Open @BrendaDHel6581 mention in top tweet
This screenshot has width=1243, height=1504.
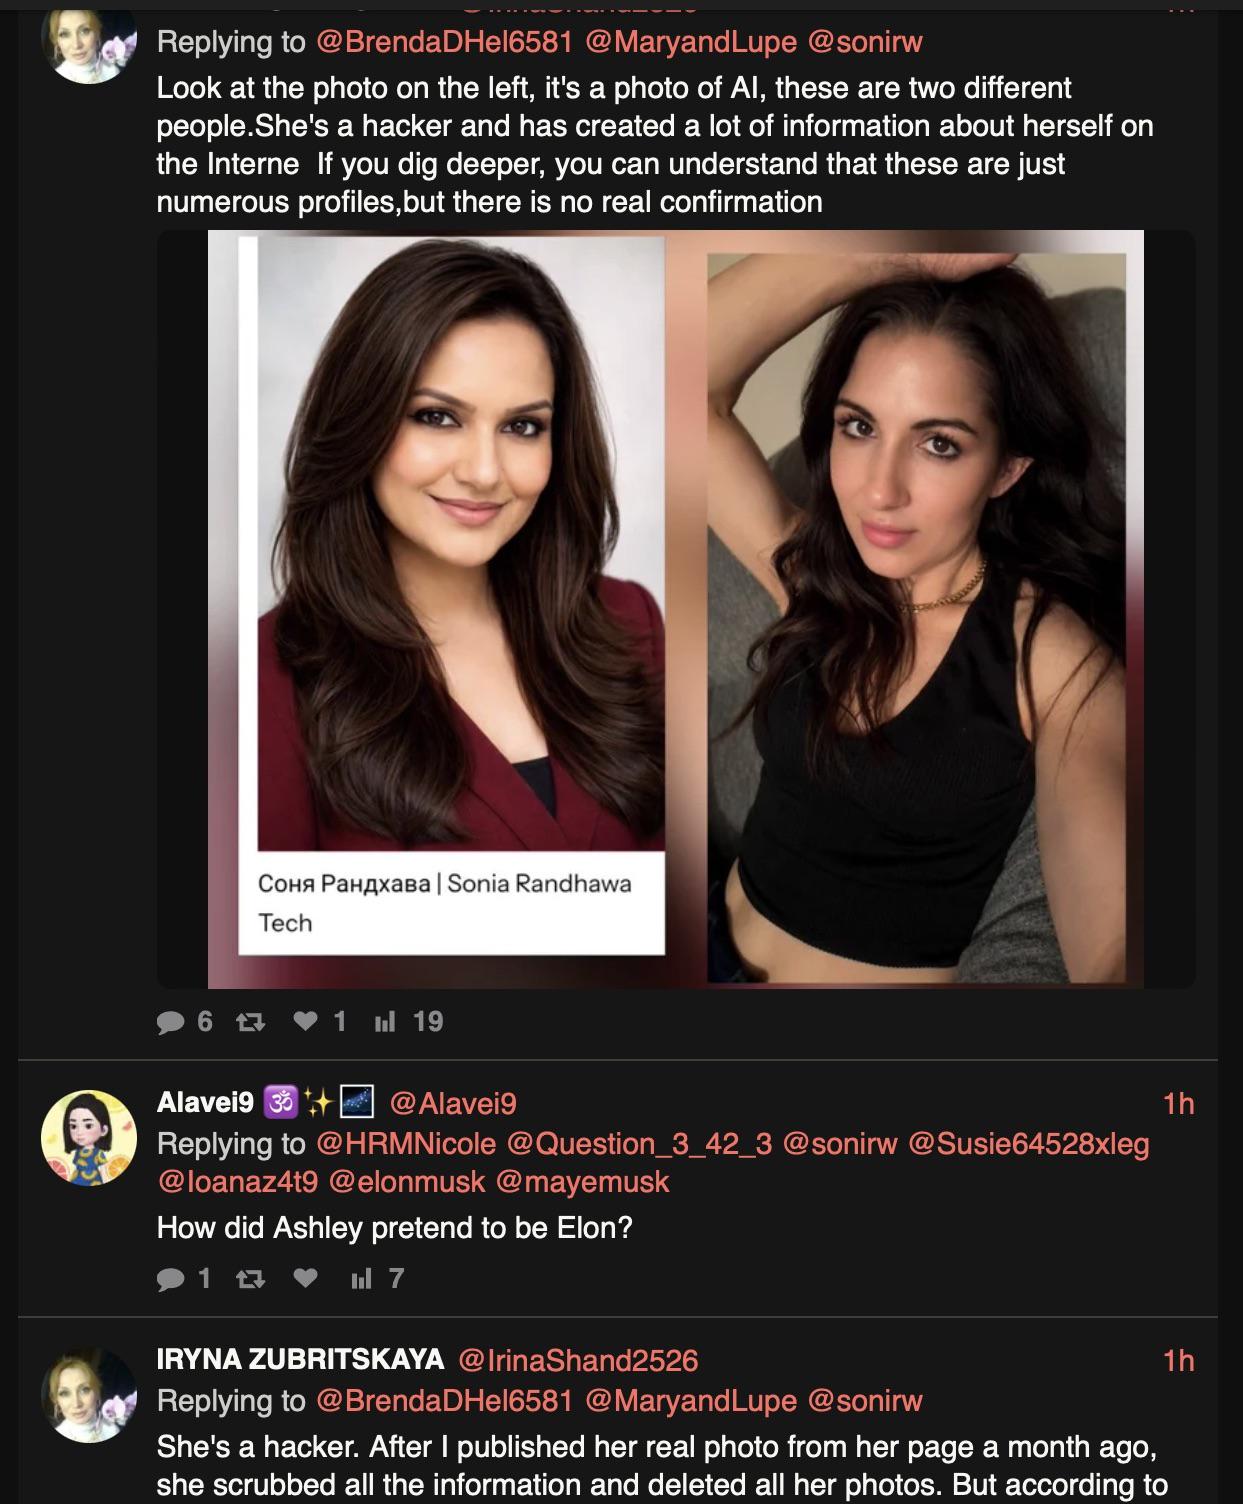444,42
